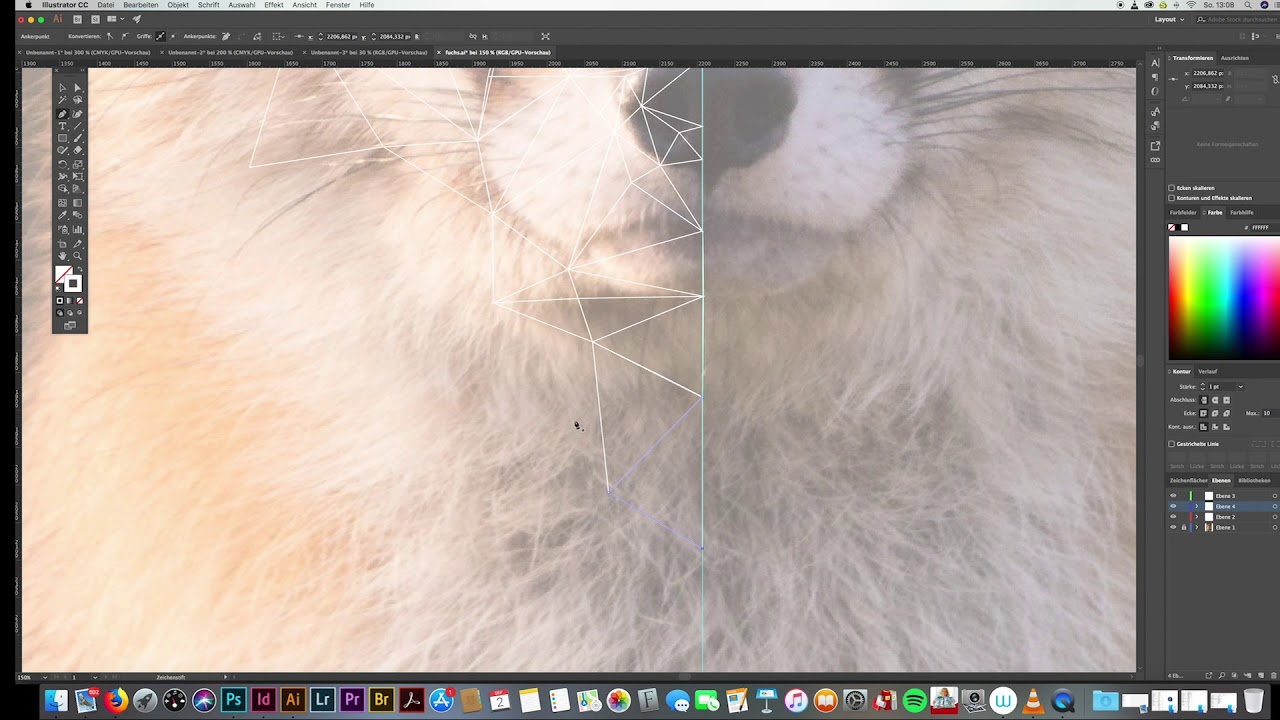Select the Magic Wand tool
This screenshot has width=1280, height=720.
click(62, 100)
